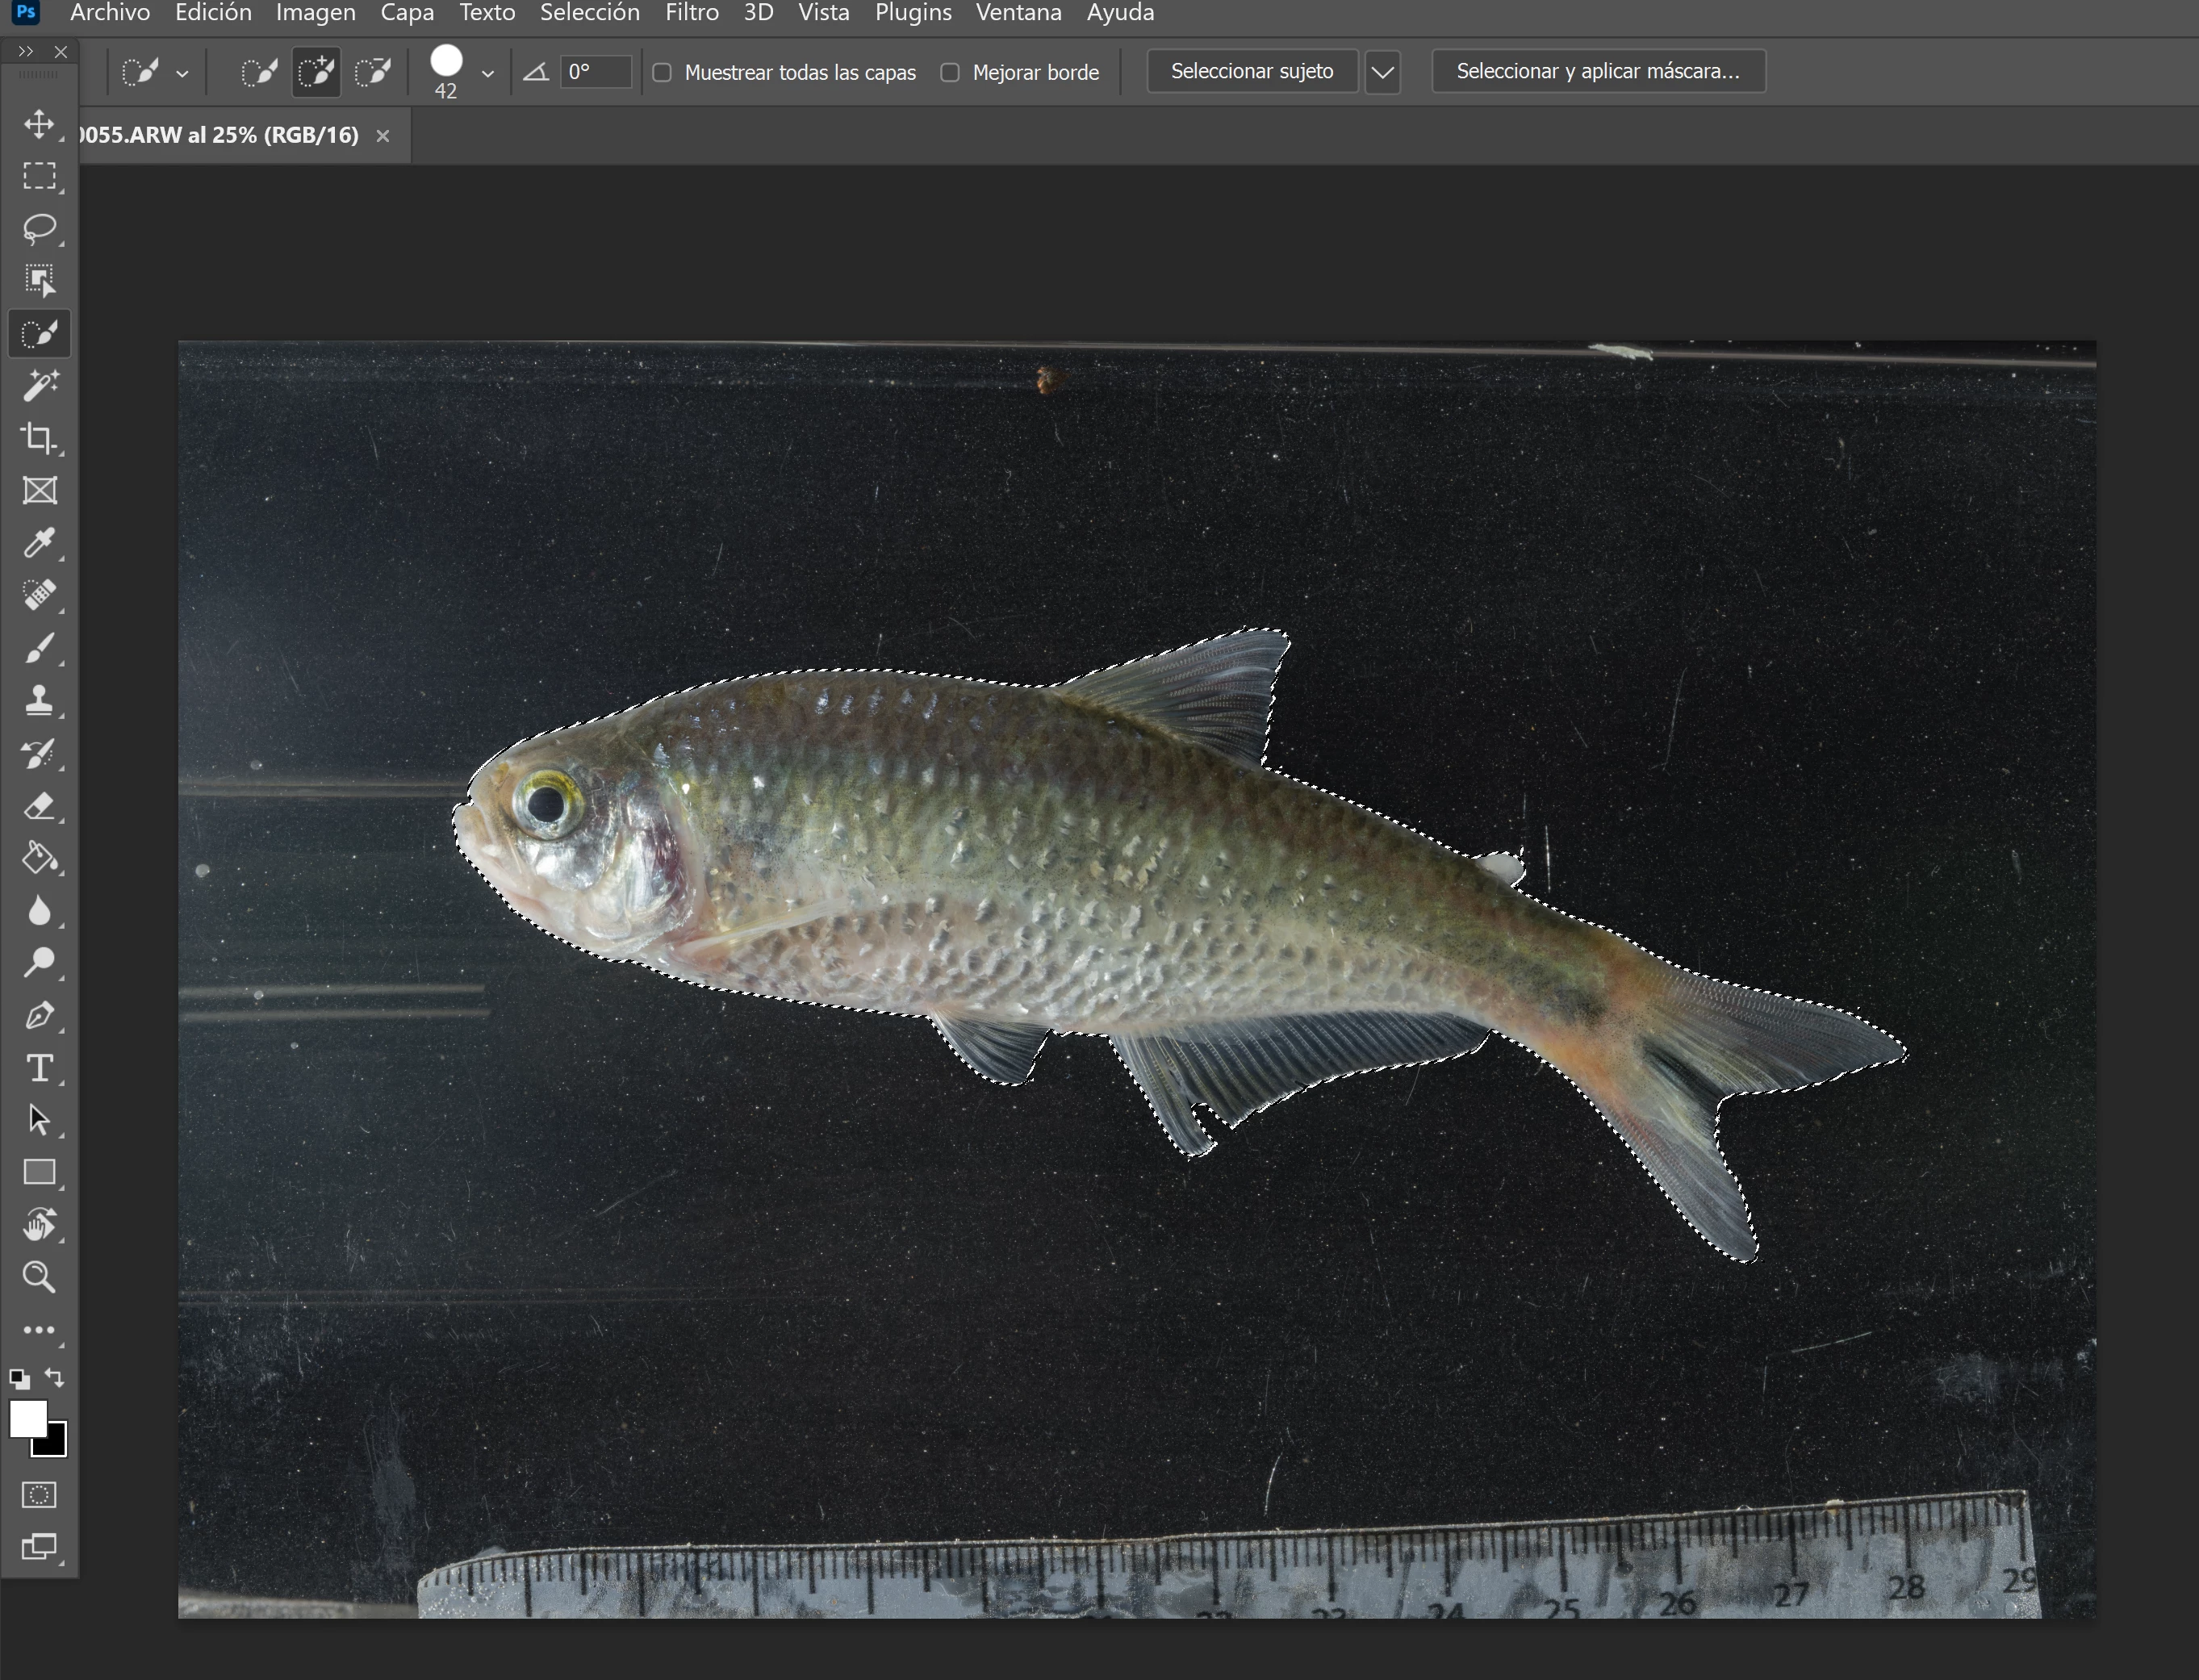Open the brush size picker dropdown
The image size is (2199, 1680).
pos(487,73)
